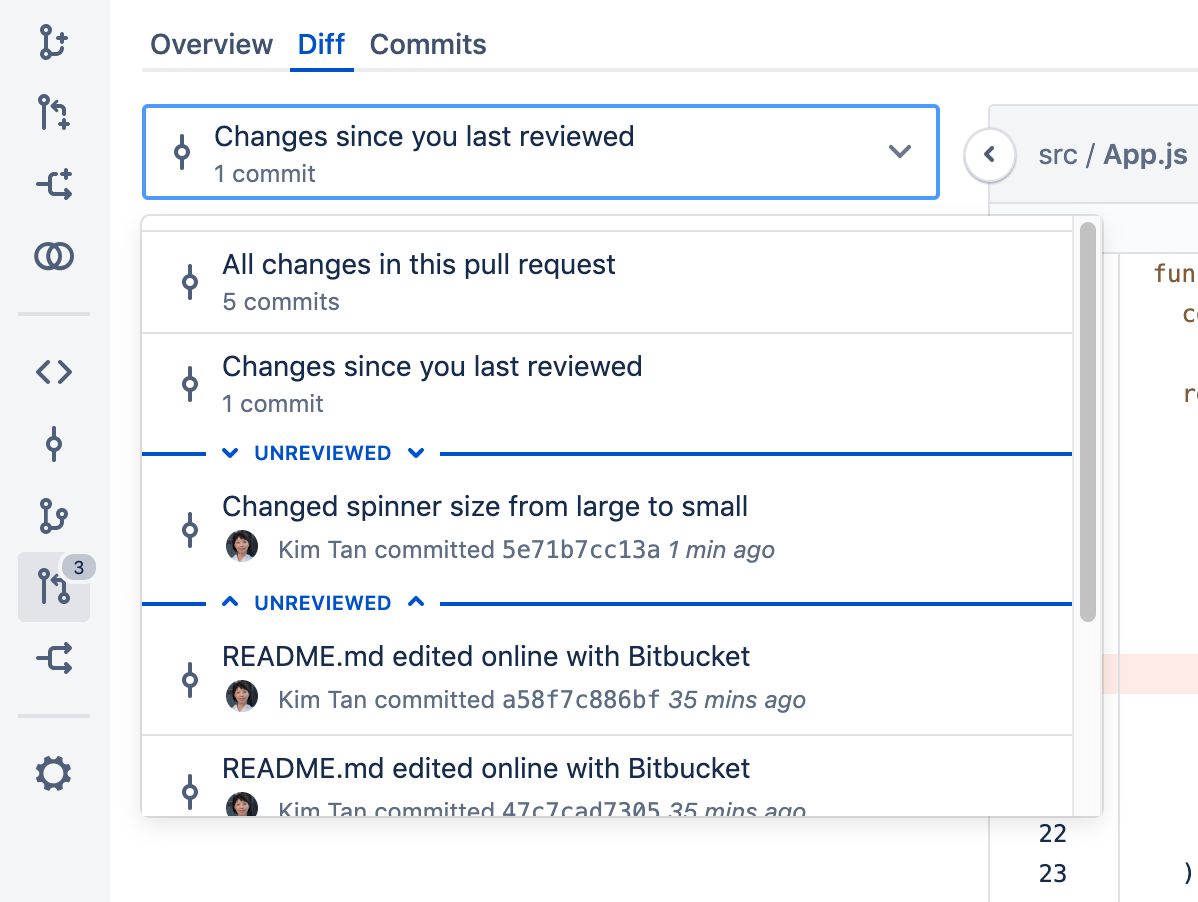The image size is (1198, 902).
Task: Click the dropdown chevron arrow in commit selector
Action: [900, 151]
